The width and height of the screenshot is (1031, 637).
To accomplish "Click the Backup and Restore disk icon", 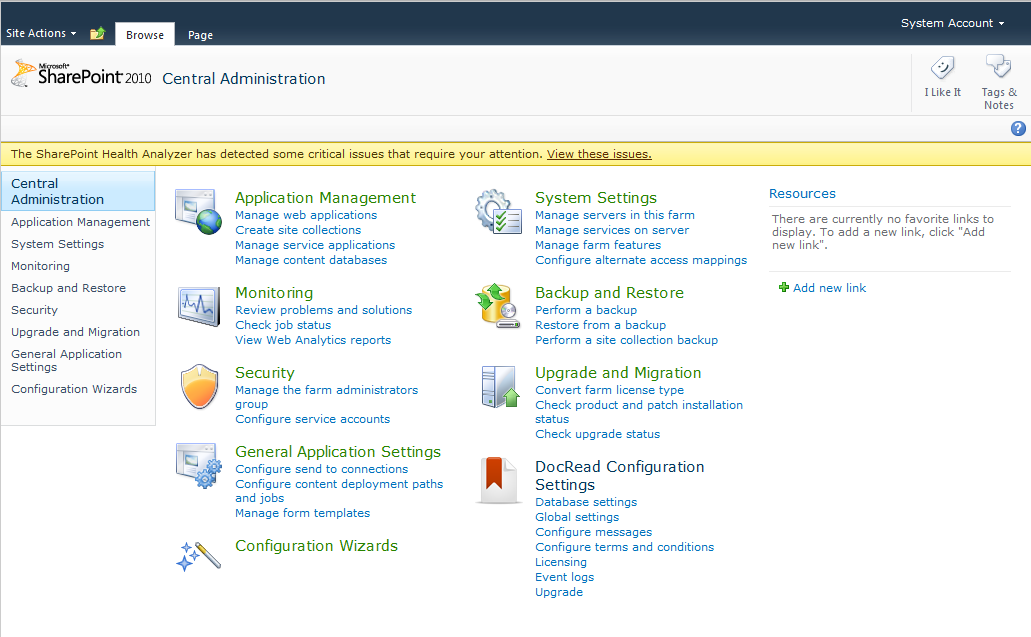I will [x=498, y=306].
